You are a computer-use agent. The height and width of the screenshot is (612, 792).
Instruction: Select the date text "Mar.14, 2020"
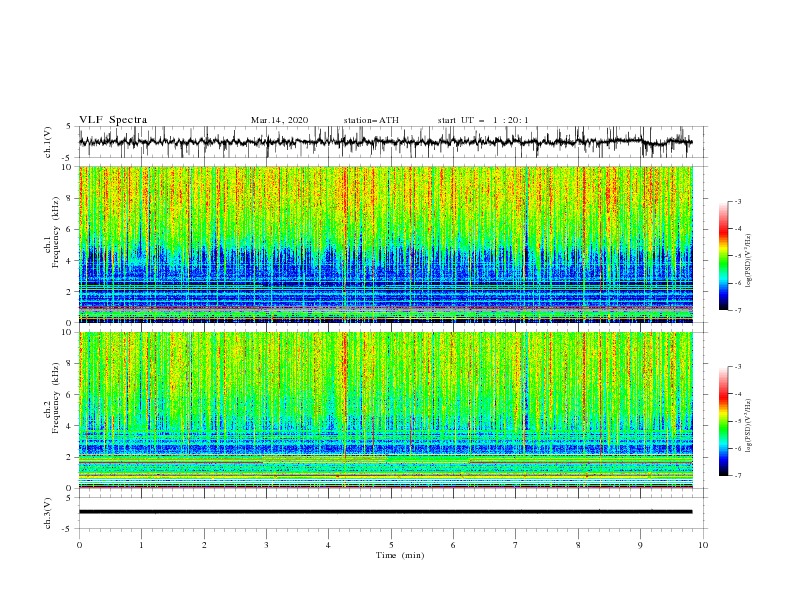tap(279, 120)
